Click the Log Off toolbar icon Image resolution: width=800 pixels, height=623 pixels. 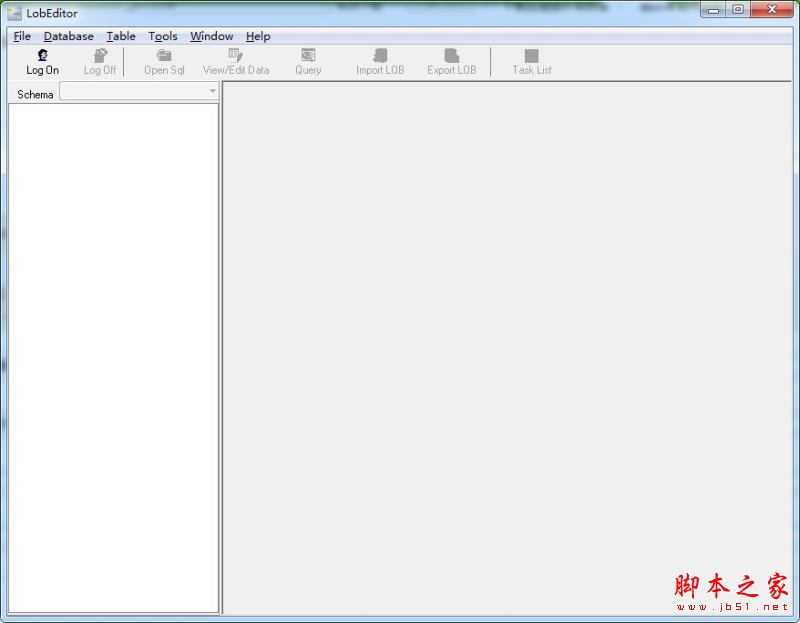[101, 55]
